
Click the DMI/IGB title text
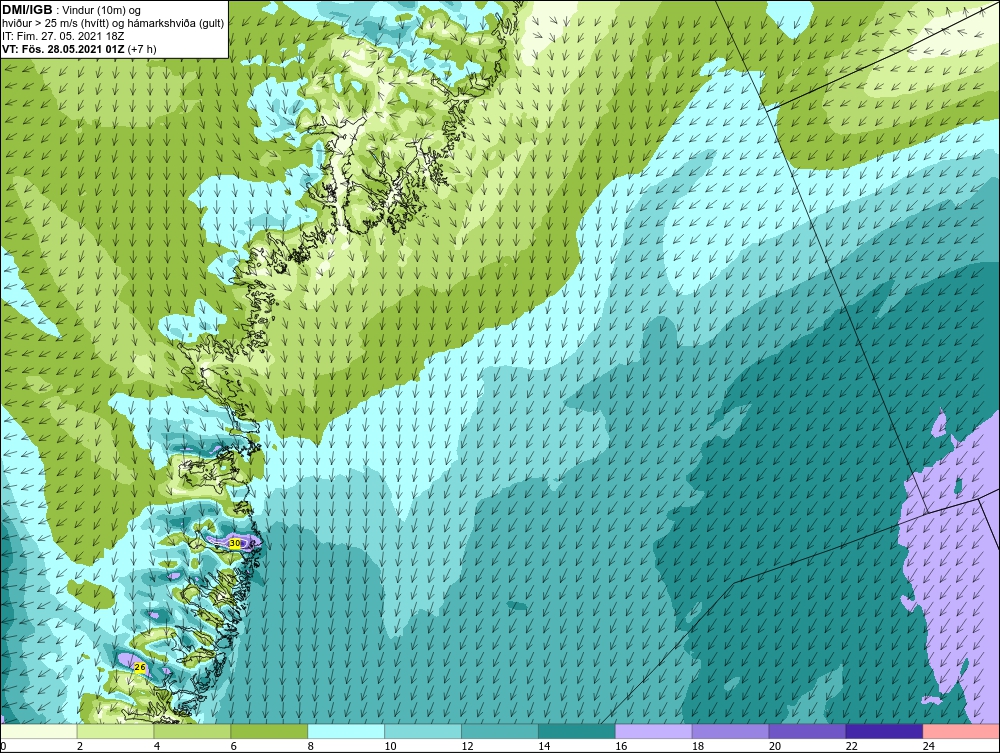27,10
